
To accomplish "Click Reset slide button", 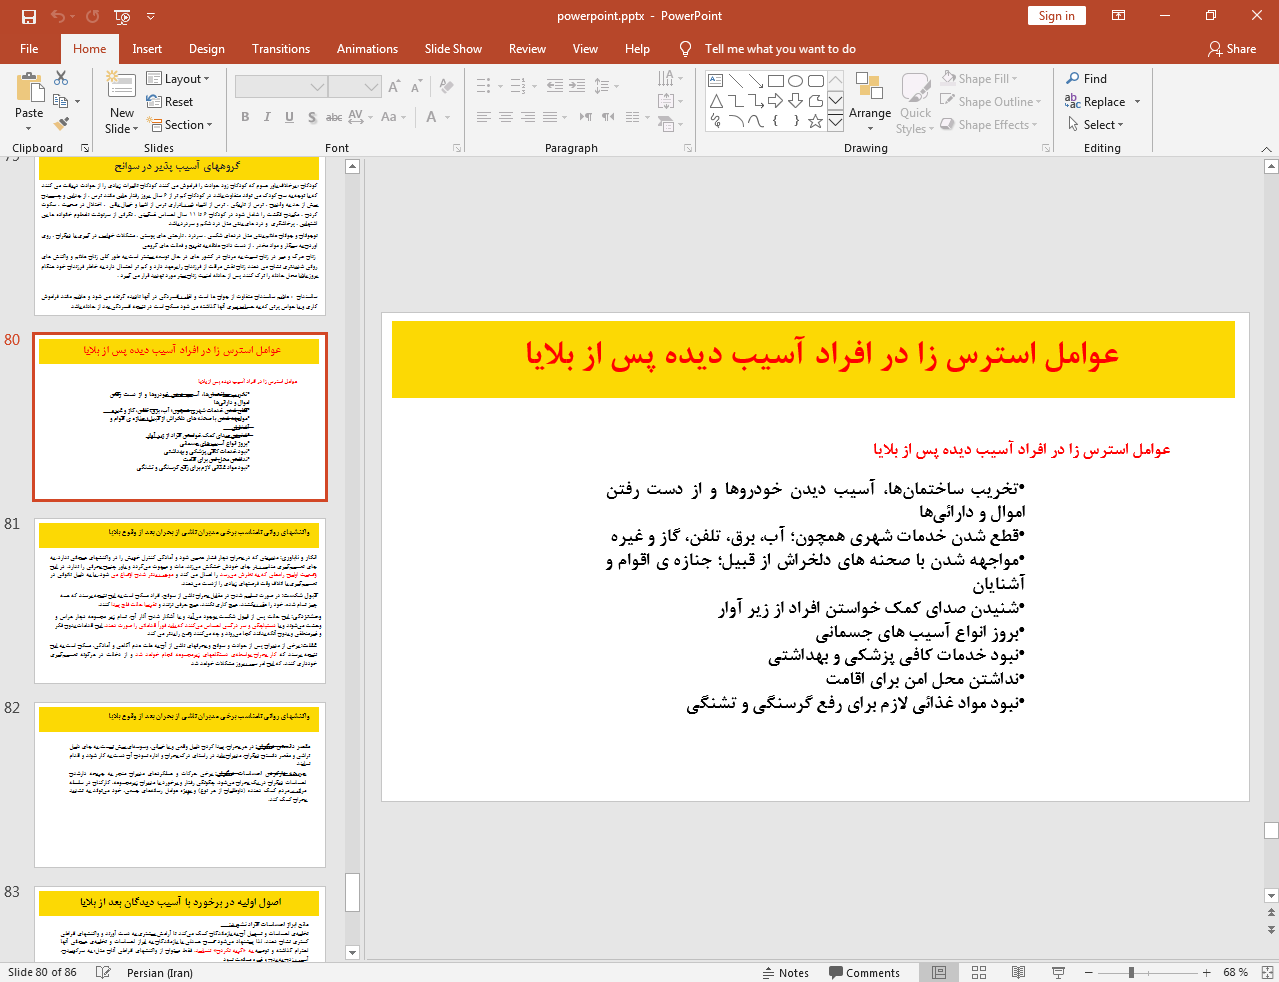I will coord(170,102).
